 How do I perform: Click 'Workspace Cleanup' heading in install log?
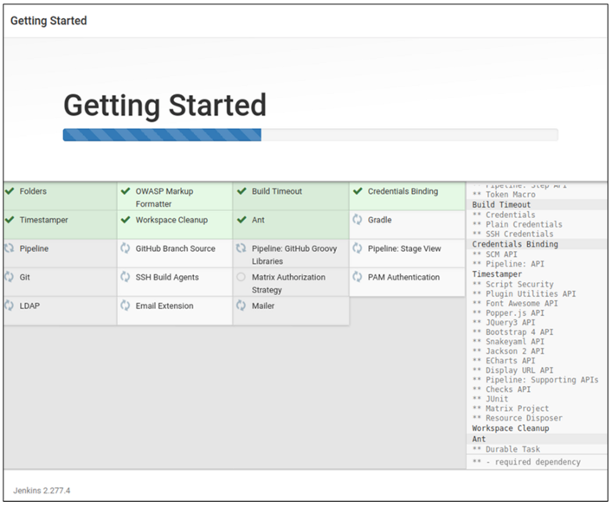coord(510,428)
